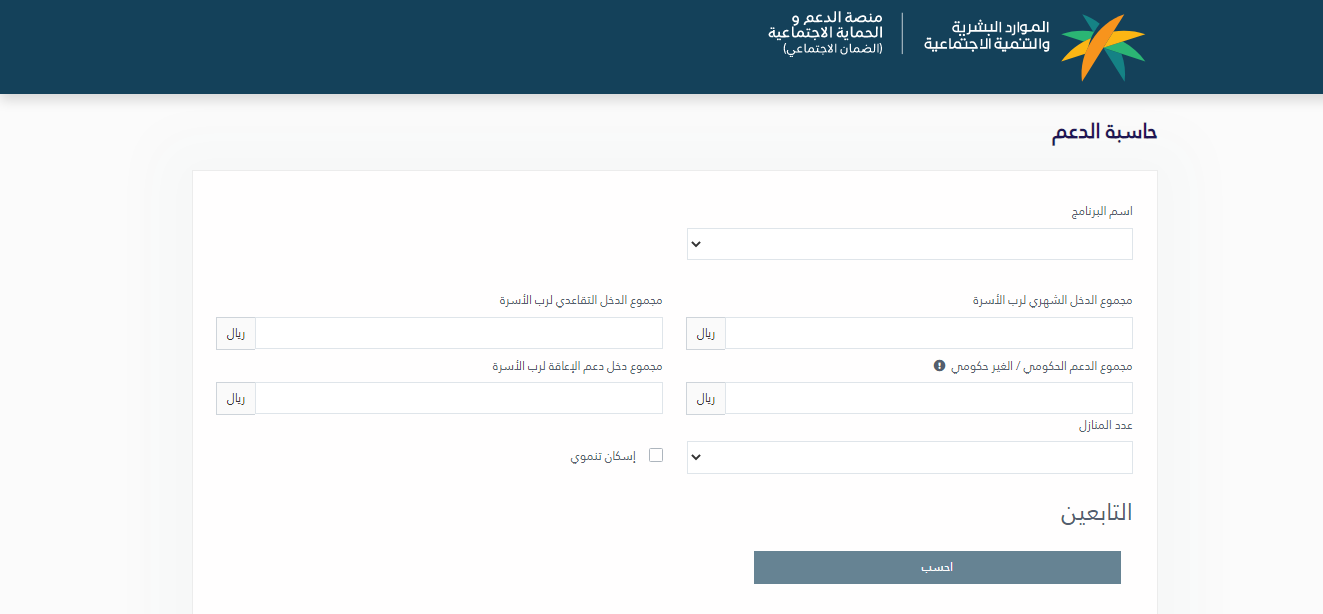Screen dimensions: 1323x614
Task: Click the ريال unit tag on government support field
Action: click(706, 398)
